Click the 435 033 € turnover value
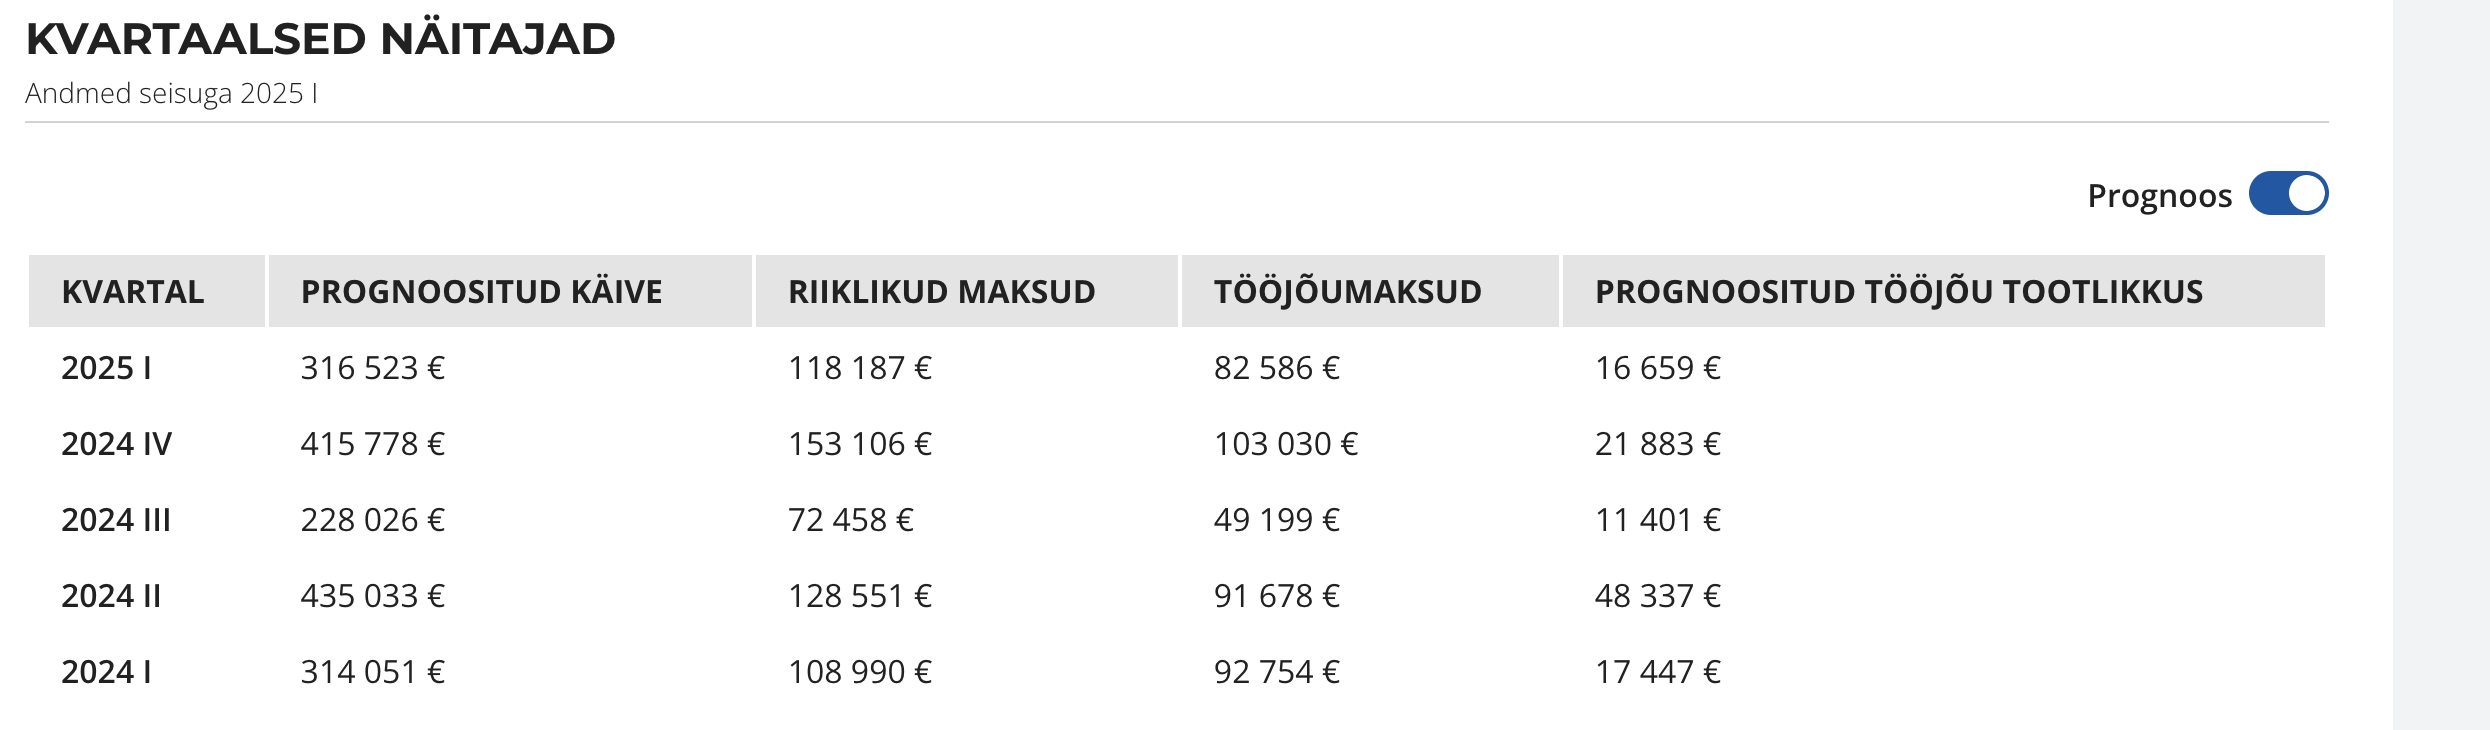 point(373,596)
